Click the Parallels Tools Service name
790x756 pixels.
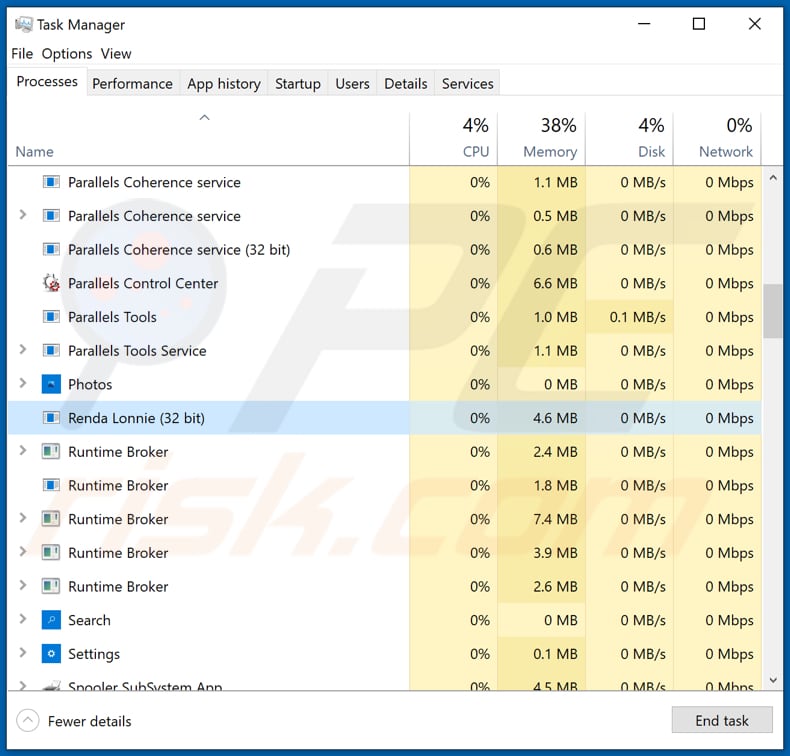click(137, 351)
